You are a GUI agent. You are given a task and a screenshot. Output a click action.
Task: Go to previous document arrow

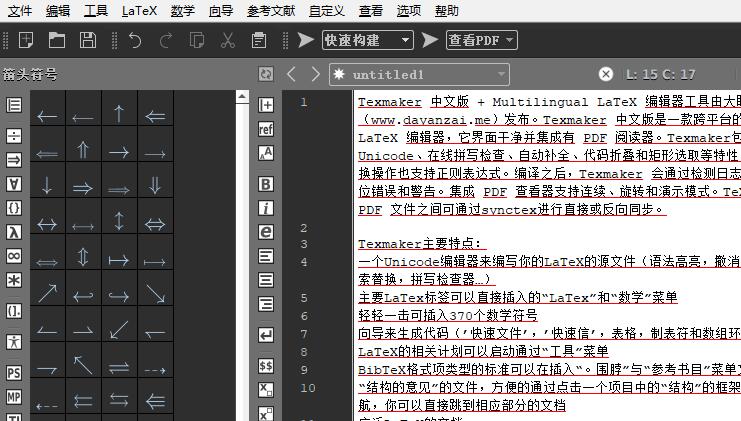(x=291, y=74)
